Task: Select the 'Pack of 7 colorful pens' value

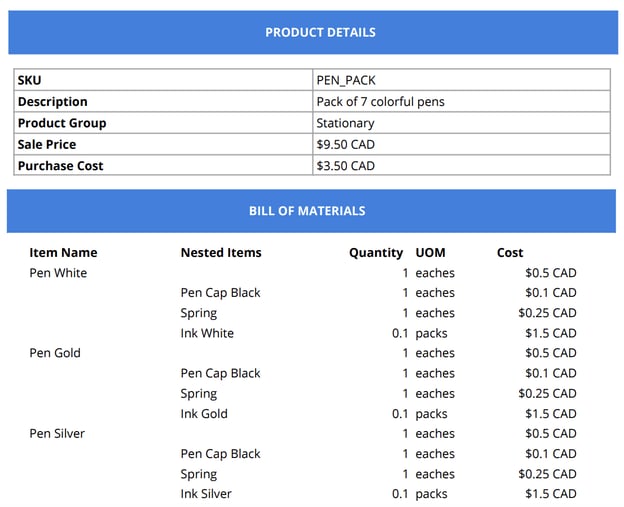Action: 380,102
